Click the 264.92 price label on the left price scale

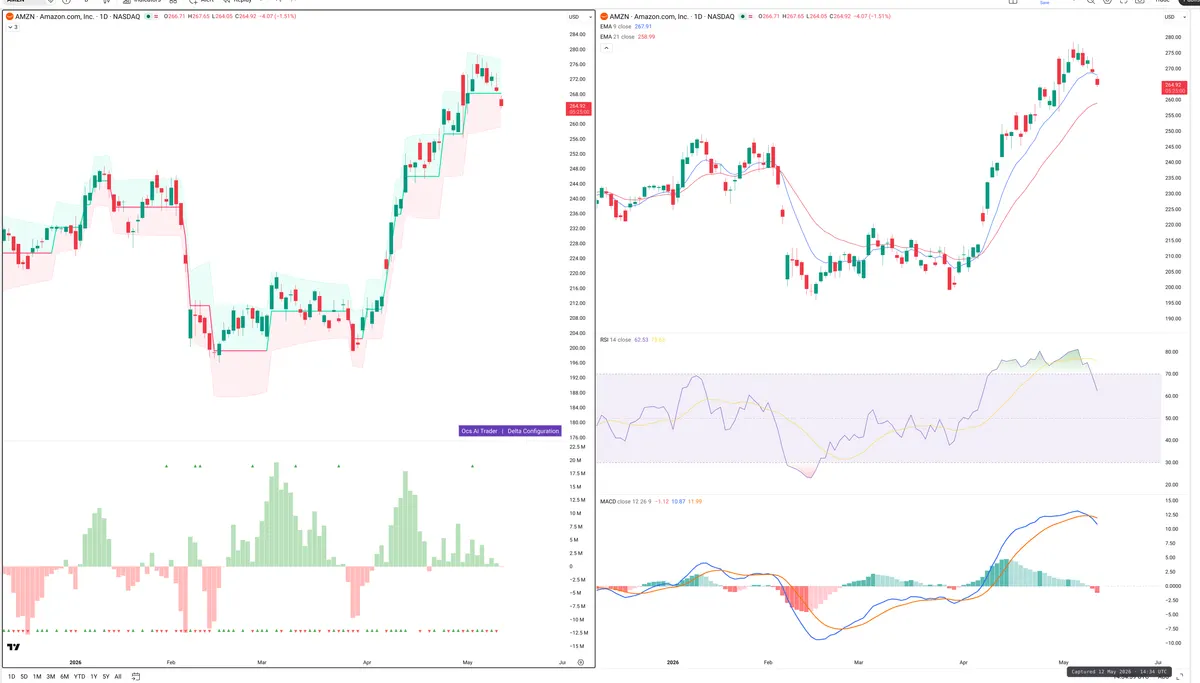578,108
